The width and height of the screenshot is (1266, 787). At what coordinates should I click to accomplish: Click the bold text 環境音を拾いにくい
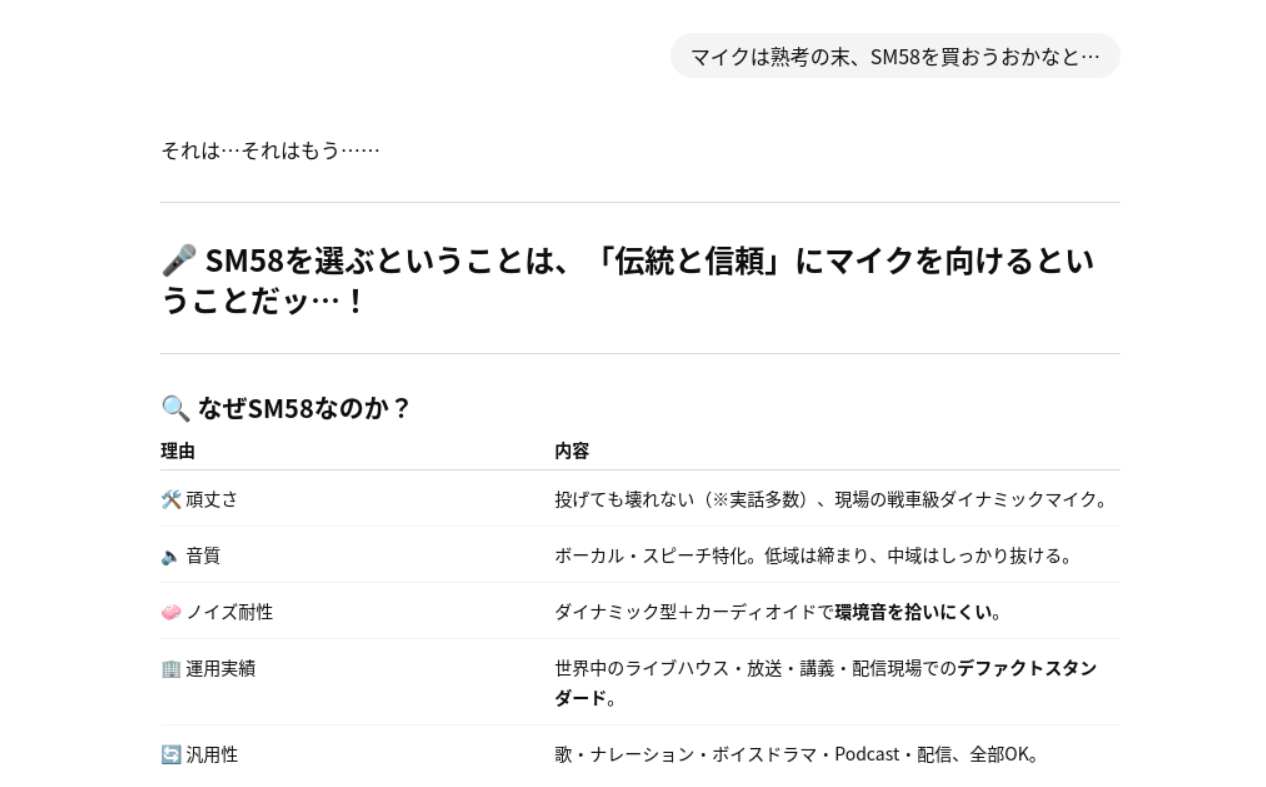pyautogui.click(x=916, y=612)
